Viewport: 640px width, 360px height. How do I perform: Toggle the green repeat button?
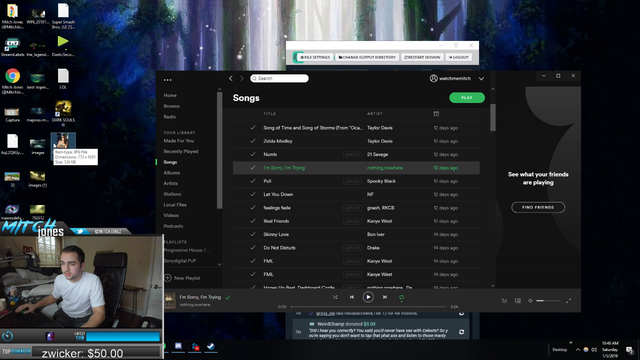401,298
